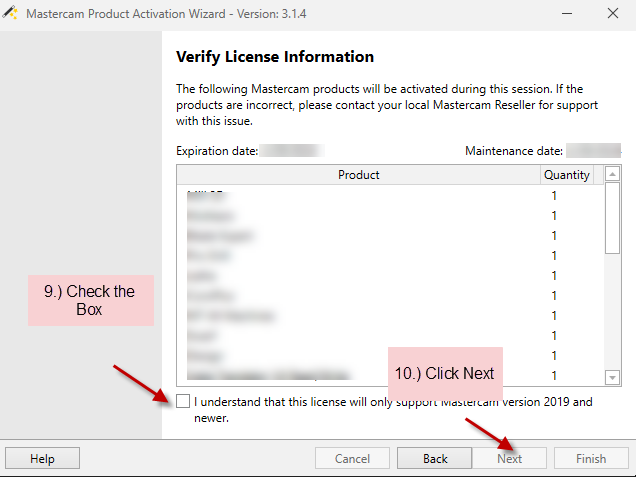This screenshot has height=477, width=636.
Task: Select the Expiration date label
Action: point(217,151)
